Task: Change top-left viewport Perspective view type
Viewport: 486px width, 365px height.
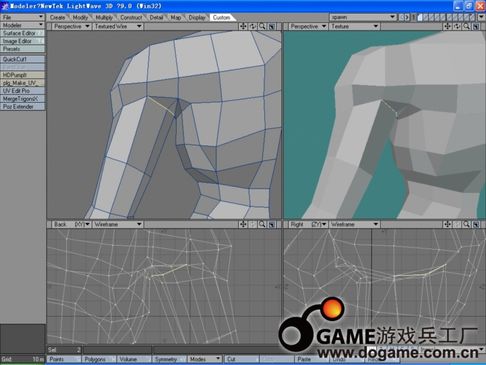Action: [71, 26]
